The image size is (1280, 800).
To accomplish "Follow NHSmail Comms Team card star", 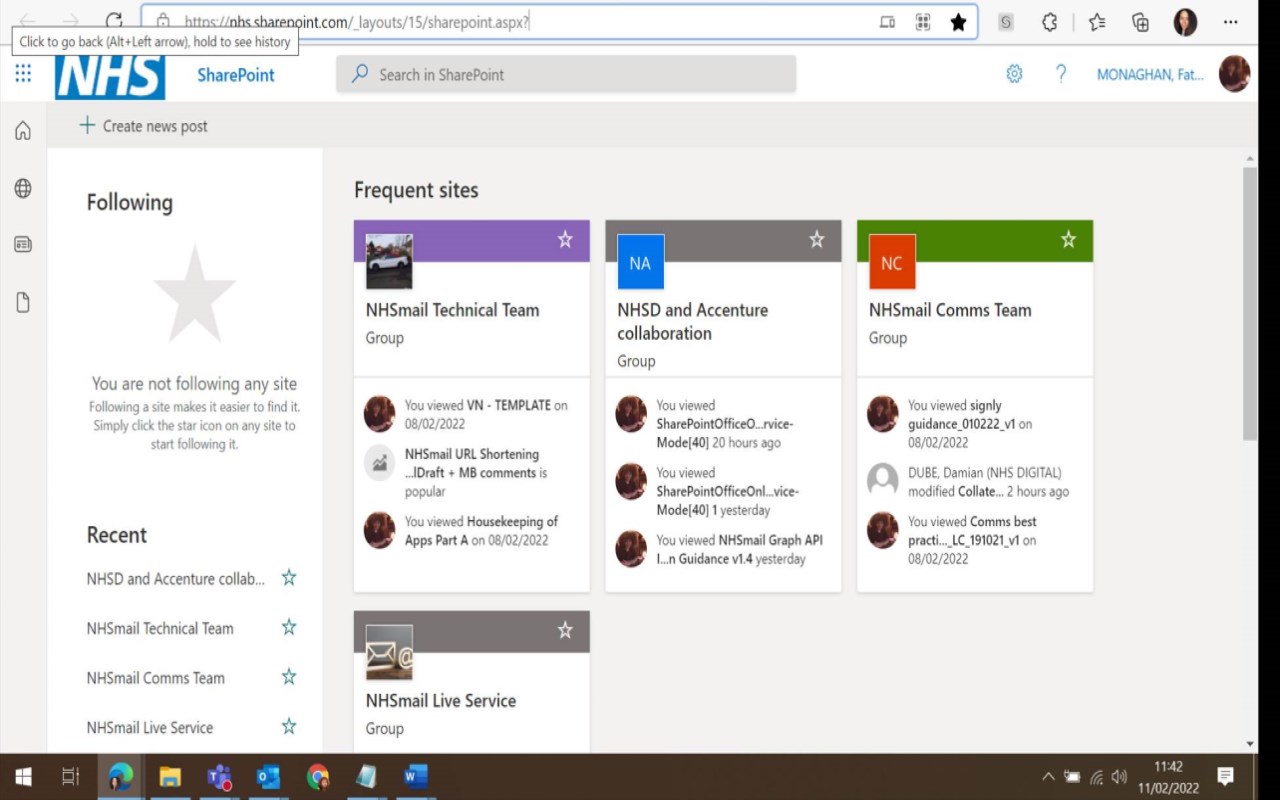I will (1068, 239).
